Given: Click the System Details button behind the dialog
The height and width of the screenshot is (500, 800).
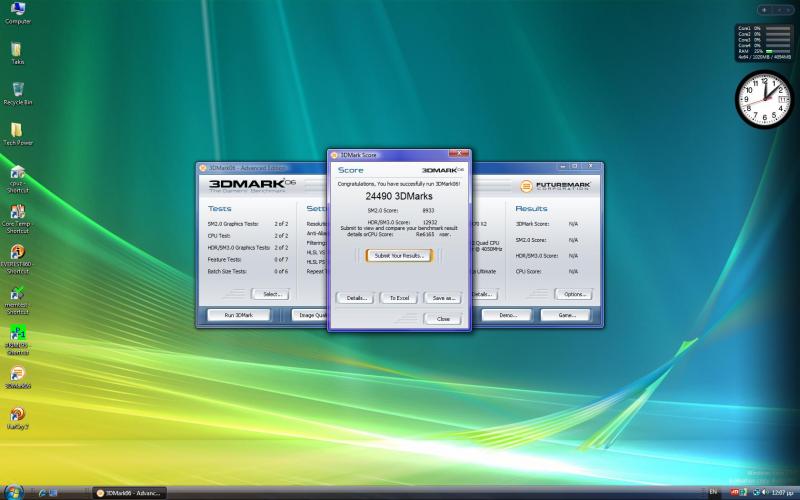Looking at the screenshot, I should [485, 294].
